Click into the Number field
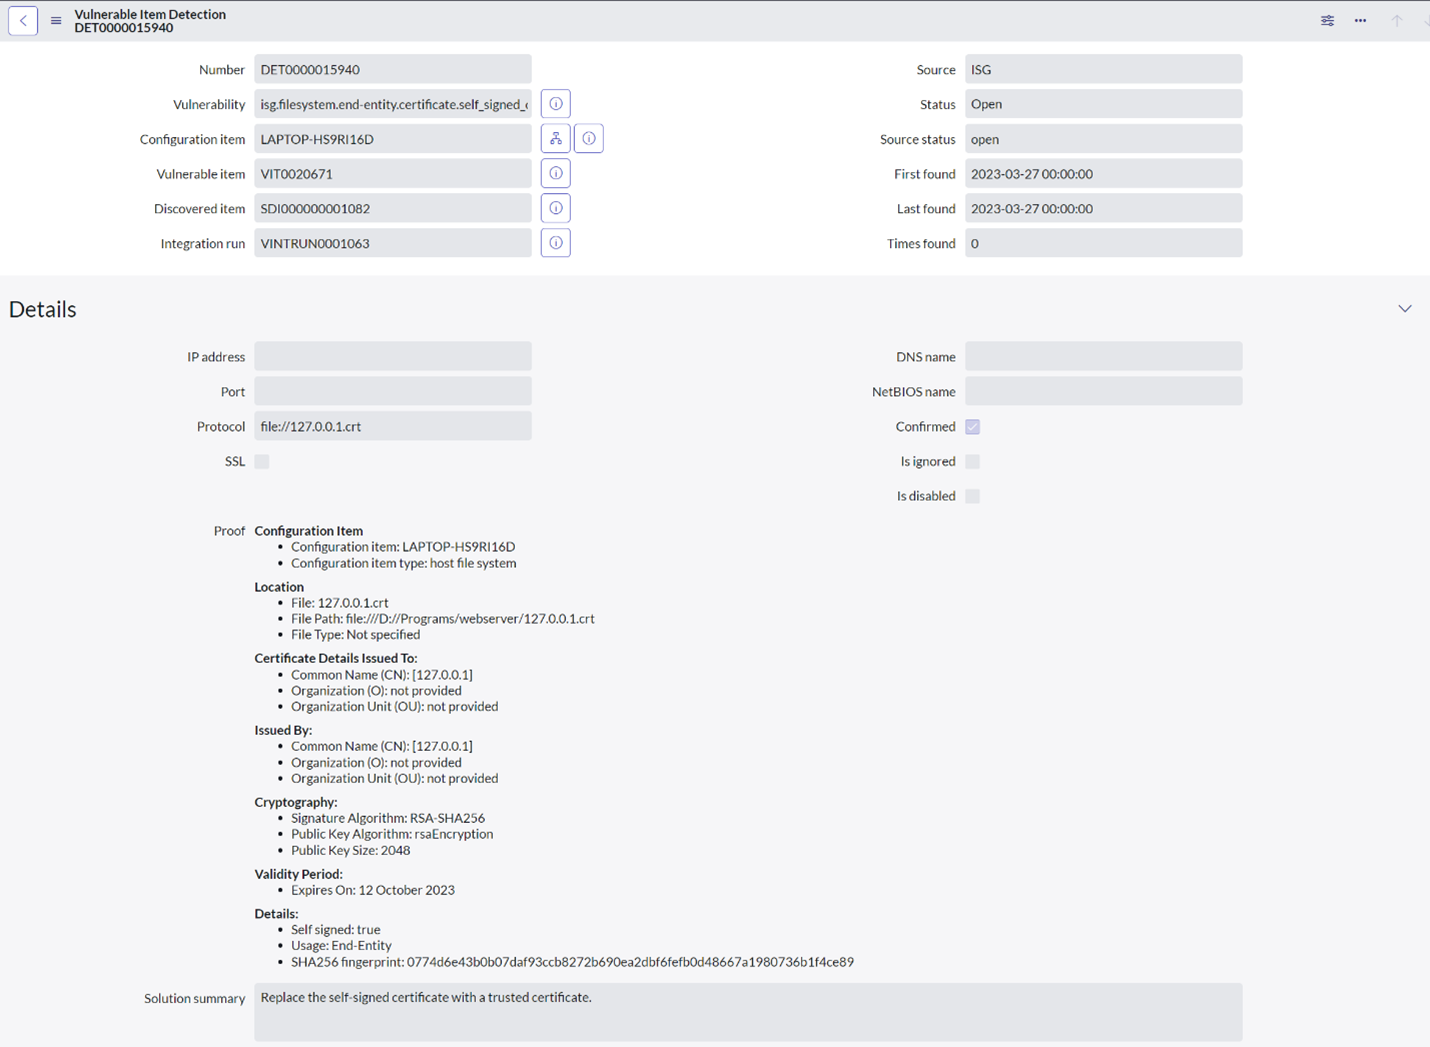 pos(392,68)
